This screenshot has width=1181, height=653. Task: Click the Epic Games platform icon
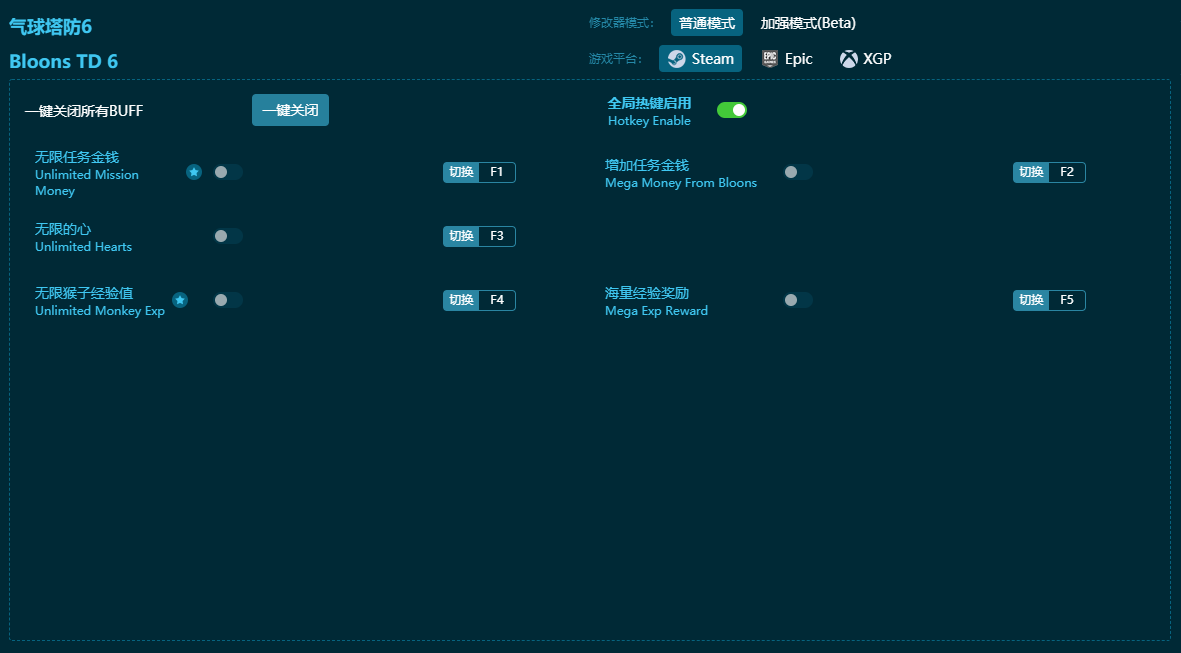coord(769,59)
